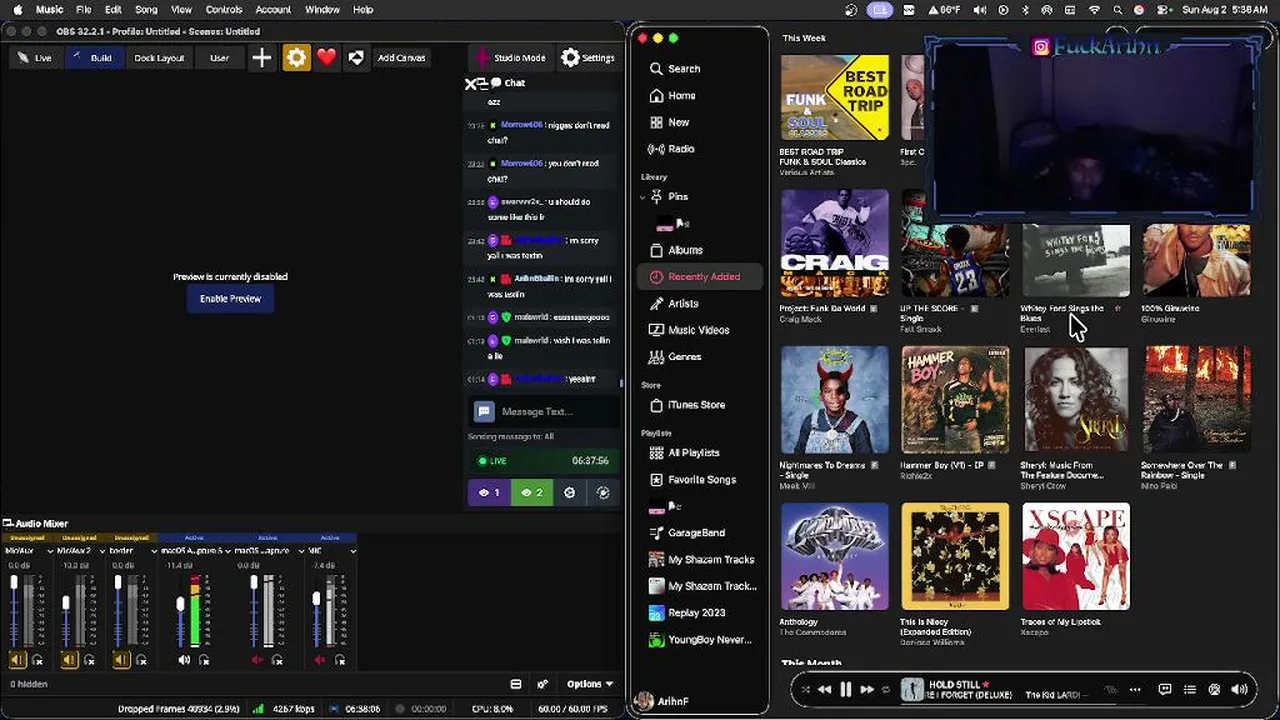Click the red heart icon in OBS
This screenshot has width=1280, height=720.
pyautogui.click(x=327, y=58)
